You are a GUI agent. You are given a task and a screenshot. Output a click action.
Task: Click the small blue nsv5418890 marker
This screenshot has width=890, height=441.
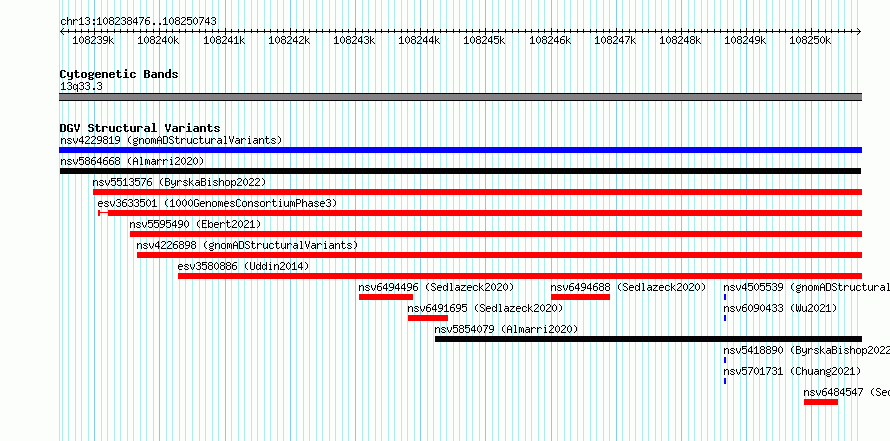725,360
